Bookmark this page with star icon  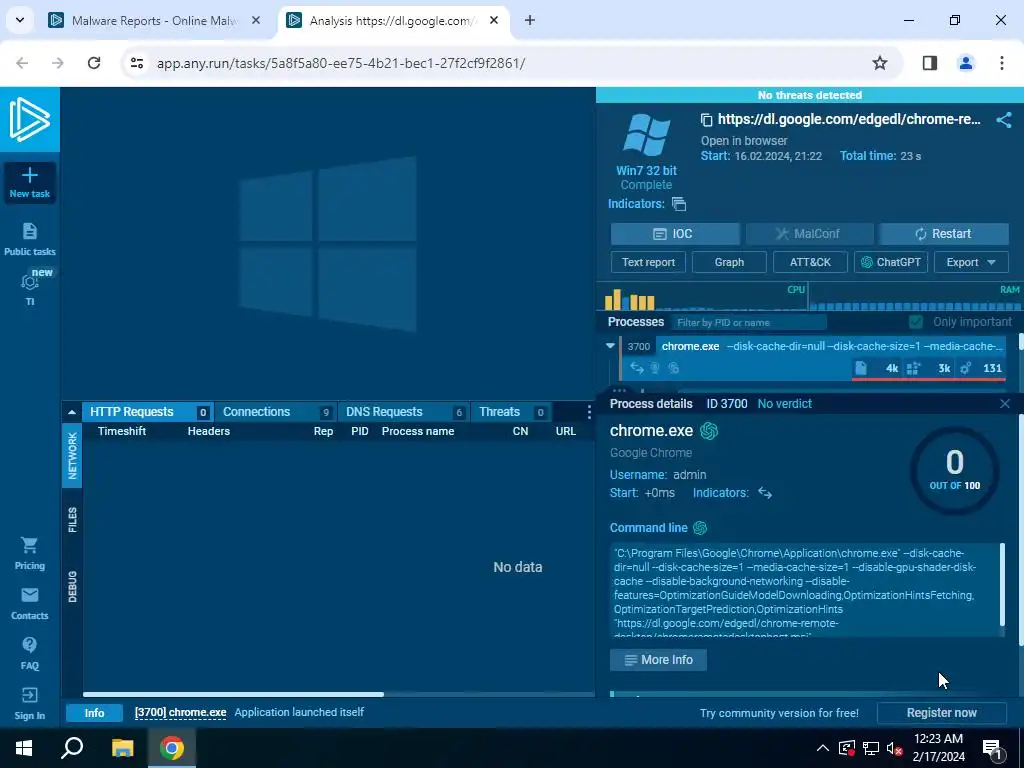[x=880, y=63]
